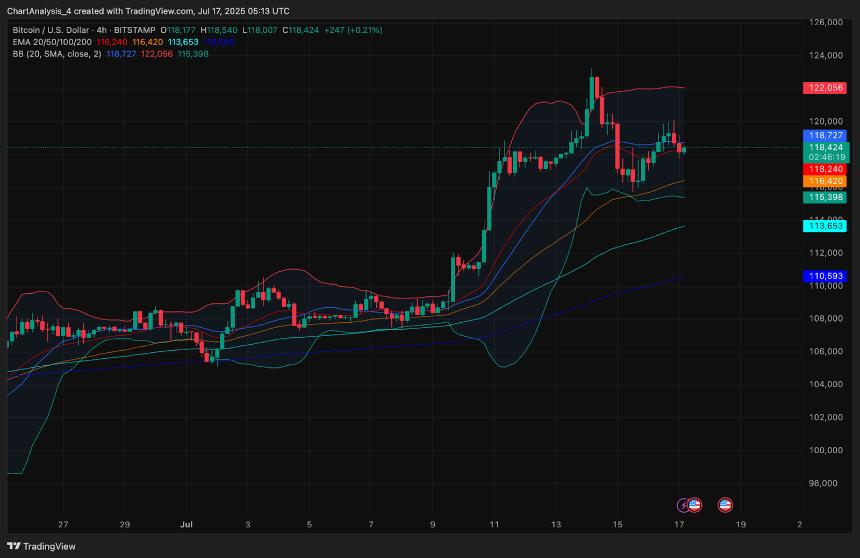Click the Jul label on the time axis

pyautogui.click(x=187, y=523)
